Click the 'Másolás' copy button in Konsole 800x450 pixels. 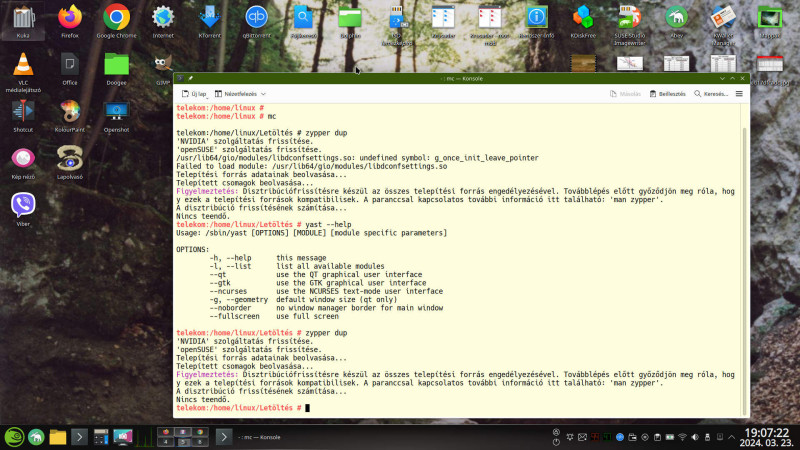pyautogui.click(x=626, y=94)
